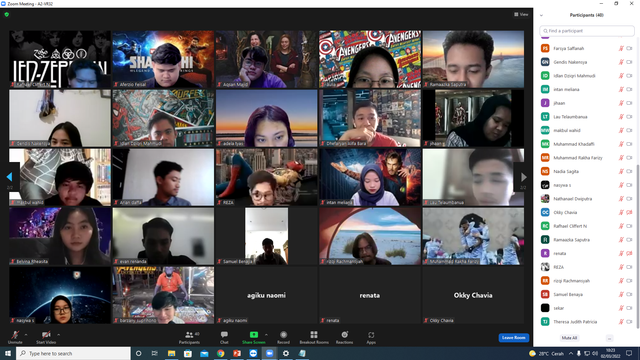
Task: Select Idlan Dziqri Mahmudi in participant list
Action: [x=587, y=76]
